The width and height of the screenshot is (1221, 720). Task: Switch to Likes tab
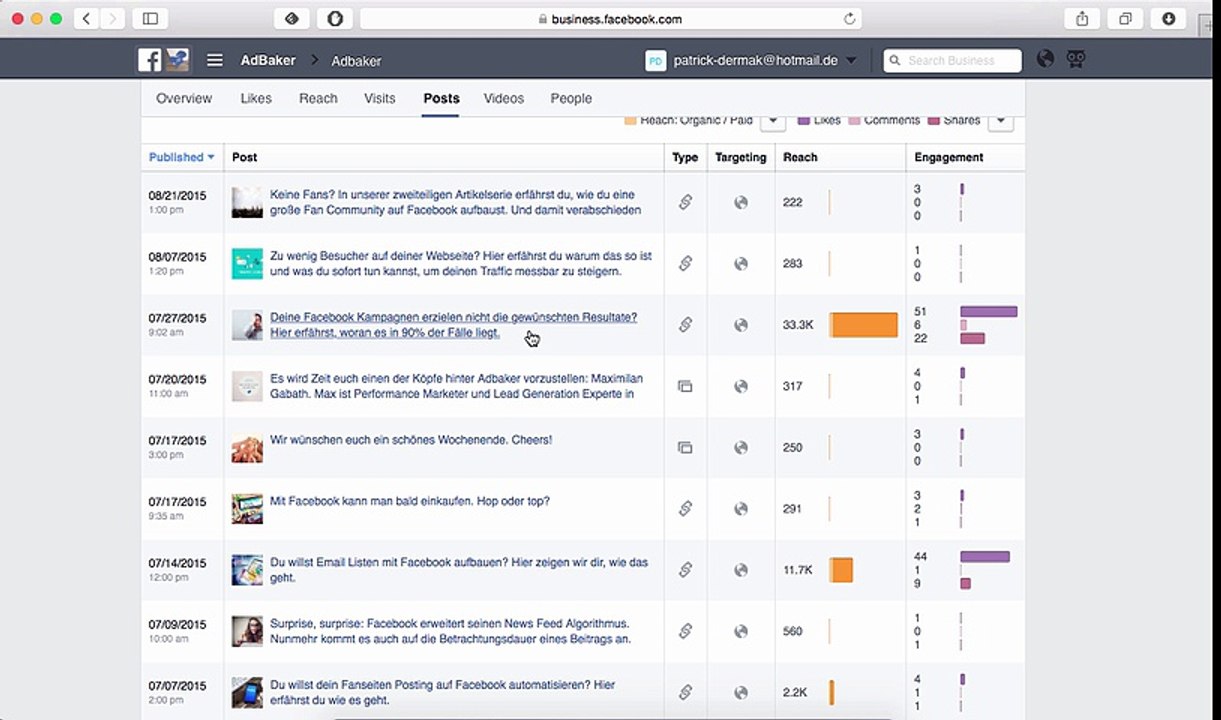pos(256,98)
